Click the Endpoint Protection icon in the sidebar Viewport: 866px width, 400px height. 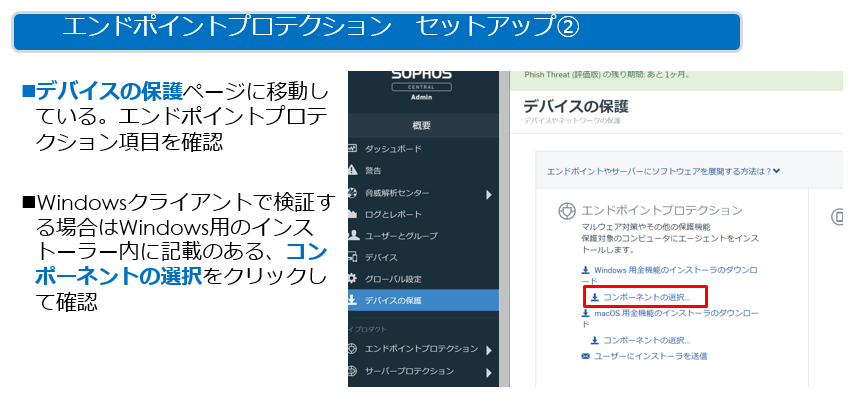[352, 349]
